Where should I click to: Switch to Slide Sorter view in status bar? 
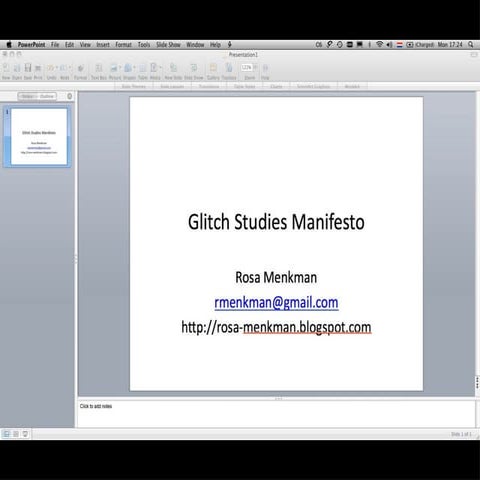16,434
